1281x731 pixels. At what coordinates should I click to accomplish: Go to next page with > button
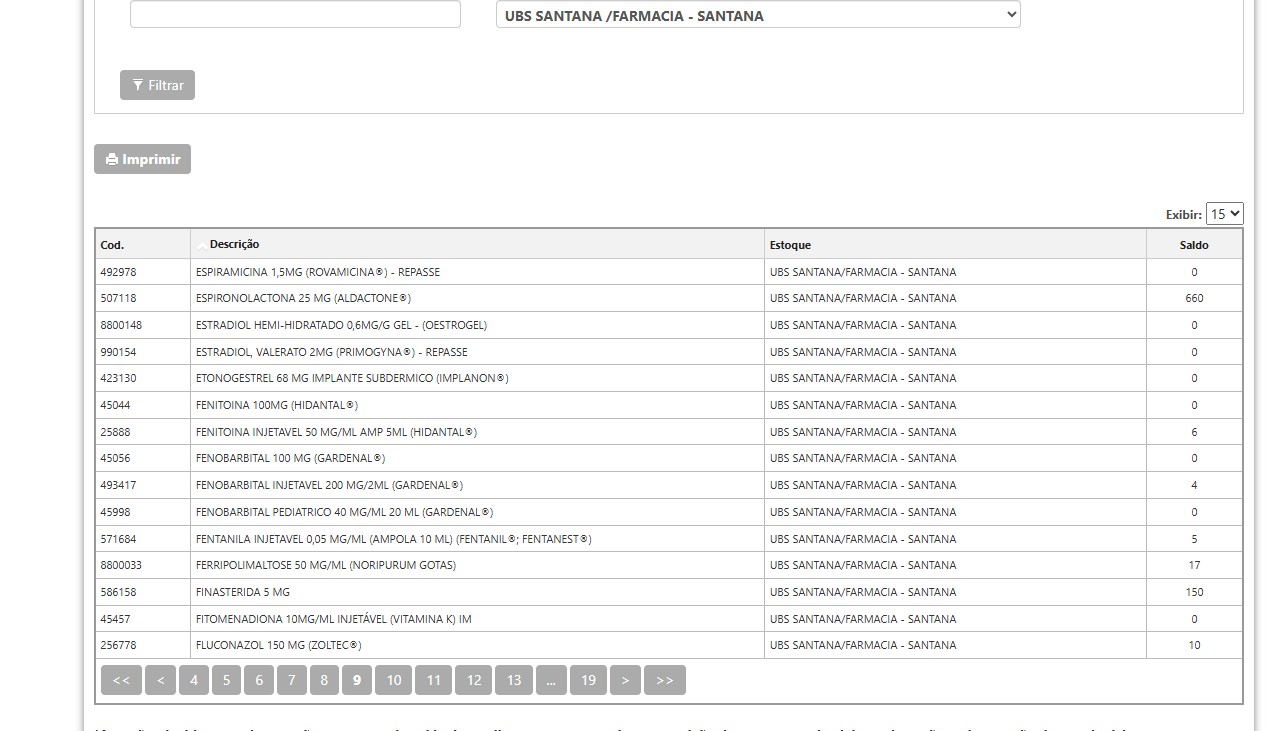pos(625,680)
